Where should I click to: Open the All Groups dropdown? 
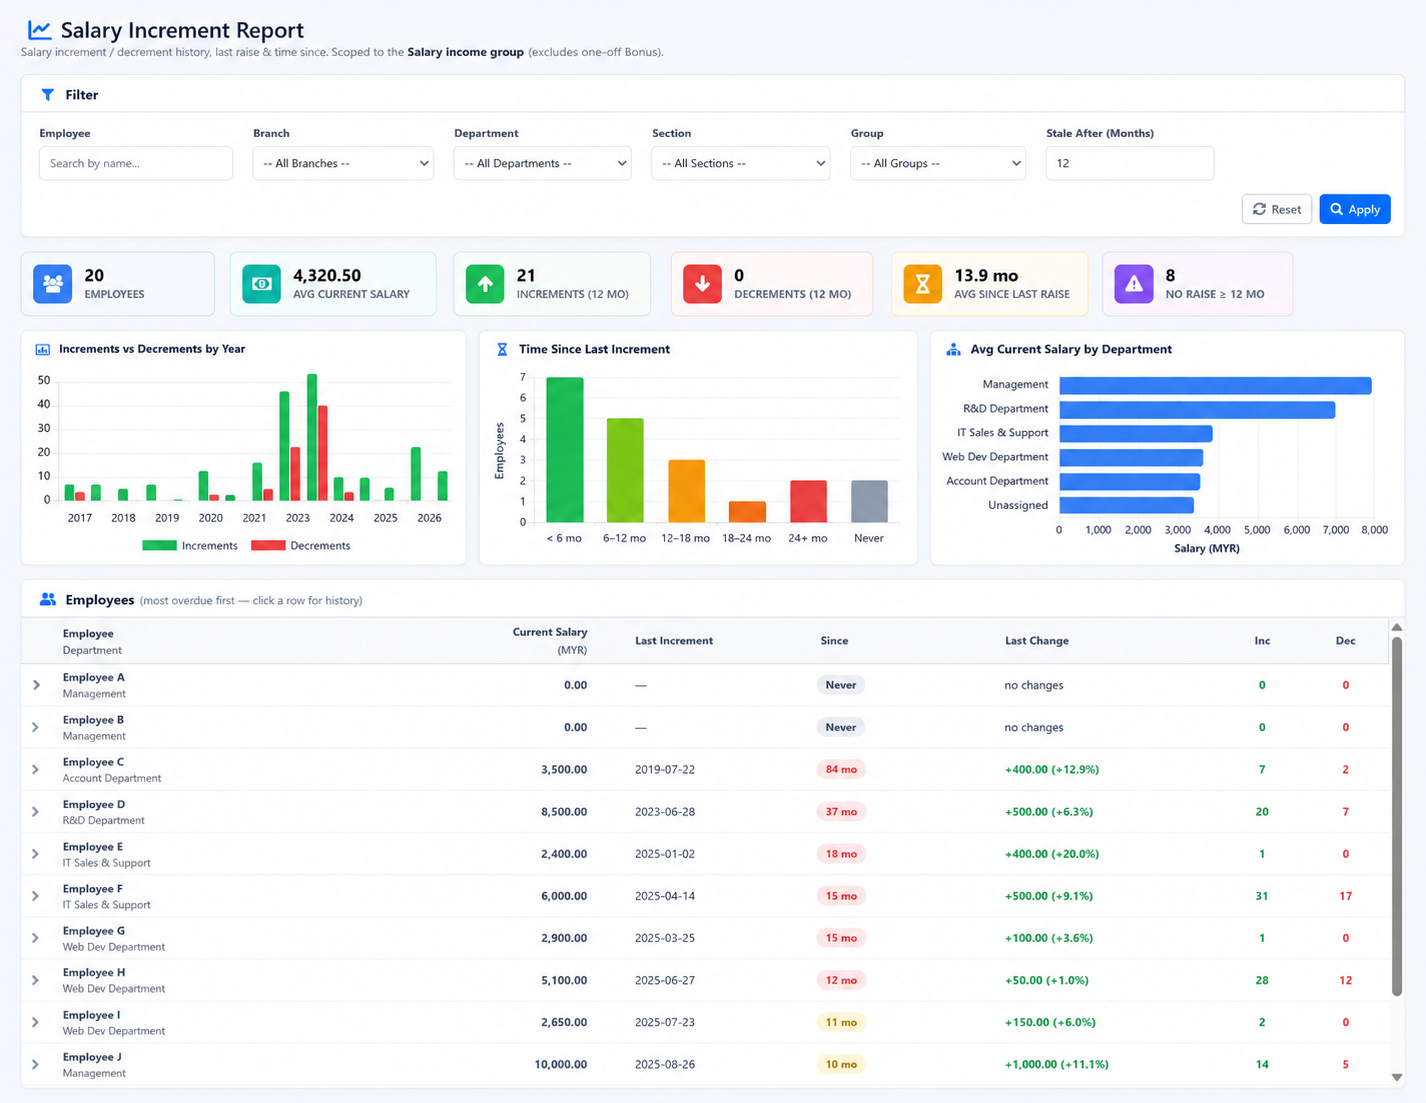(938, 163)
